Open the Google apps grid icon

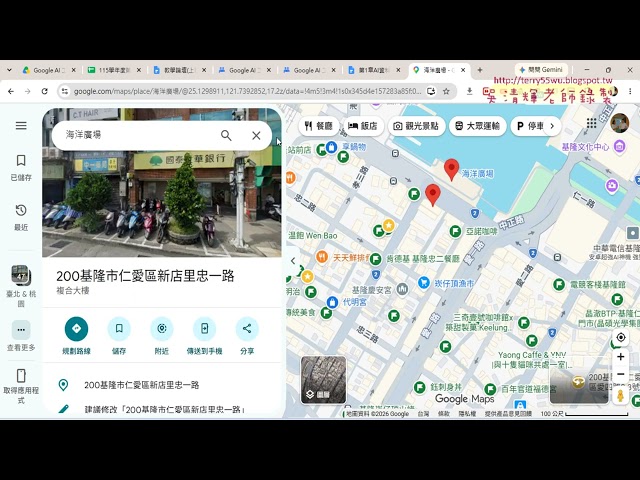591,123
